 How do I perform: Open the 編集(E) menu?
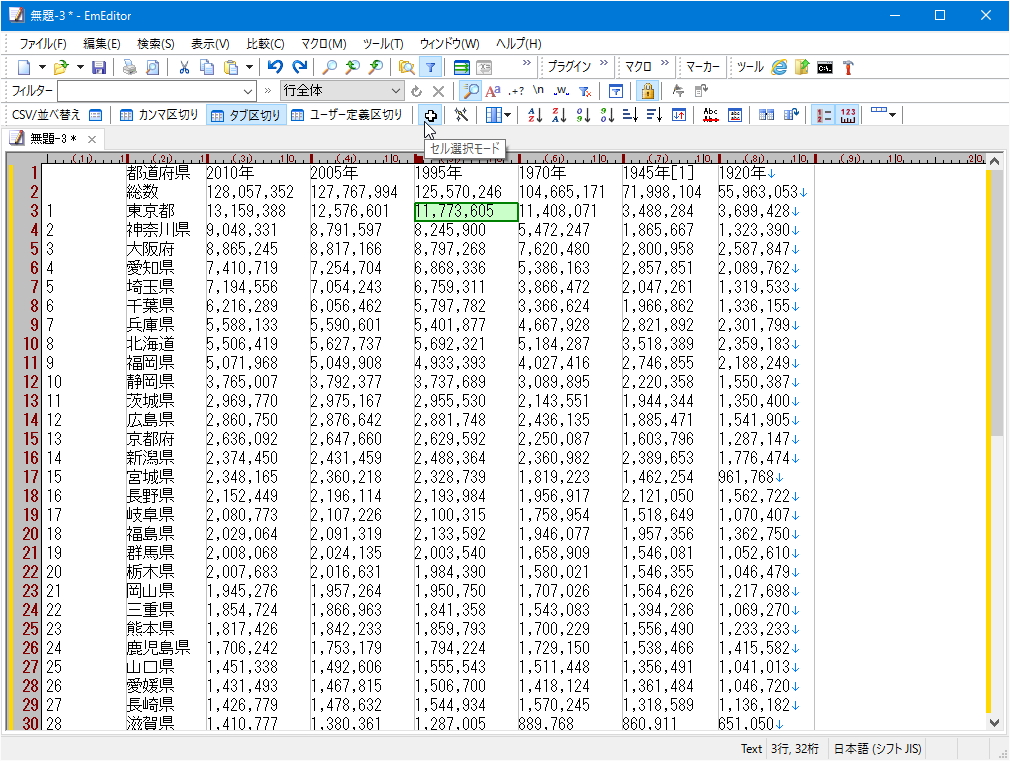[102, 44]
